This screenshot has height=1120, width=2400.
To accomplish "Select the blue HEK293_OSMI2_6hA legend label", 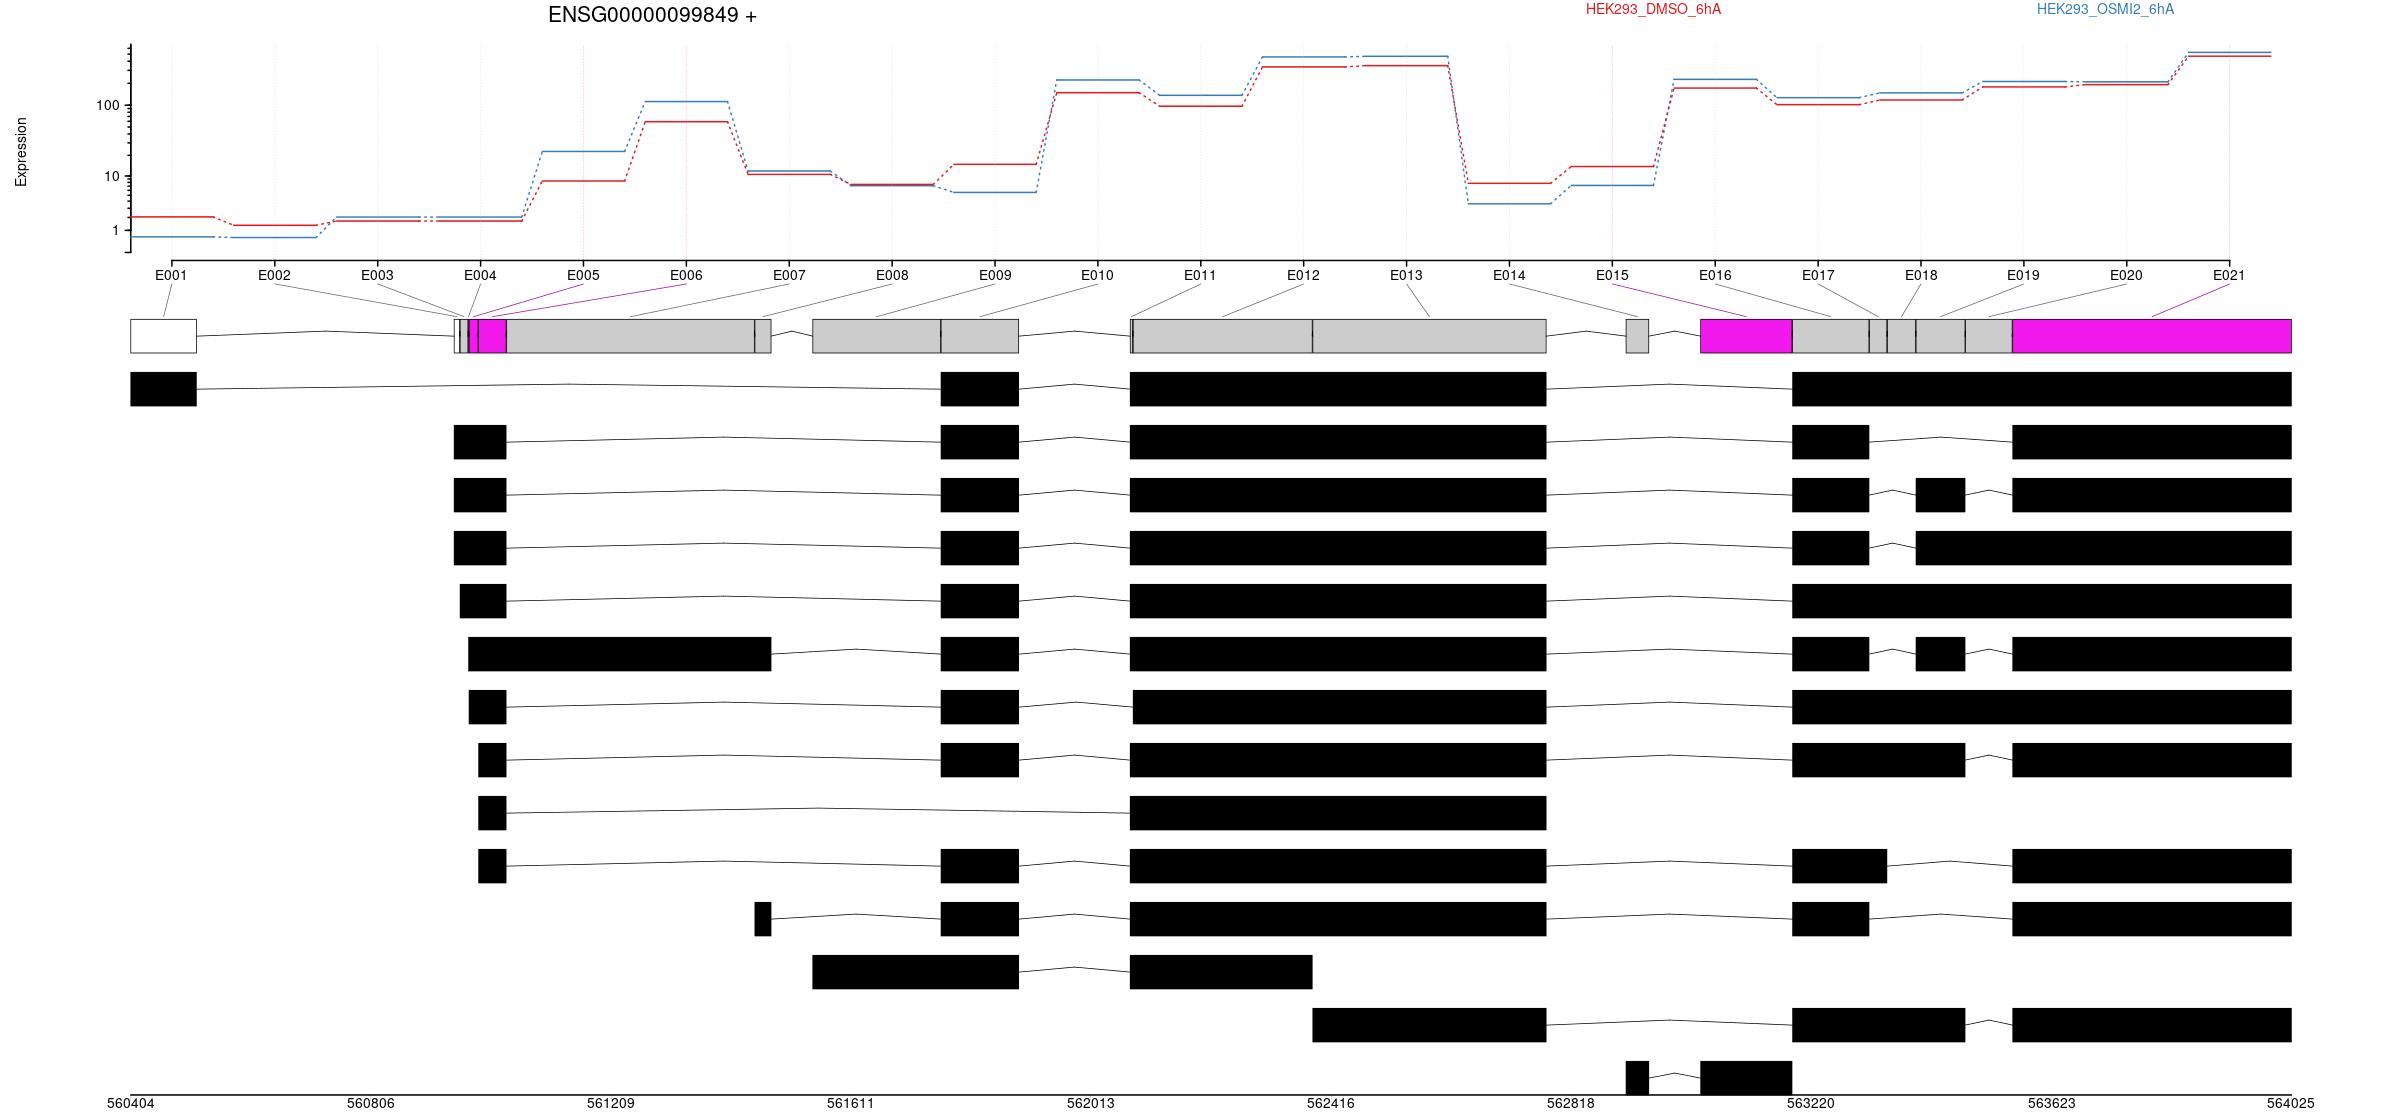I will coord(2105,9).
